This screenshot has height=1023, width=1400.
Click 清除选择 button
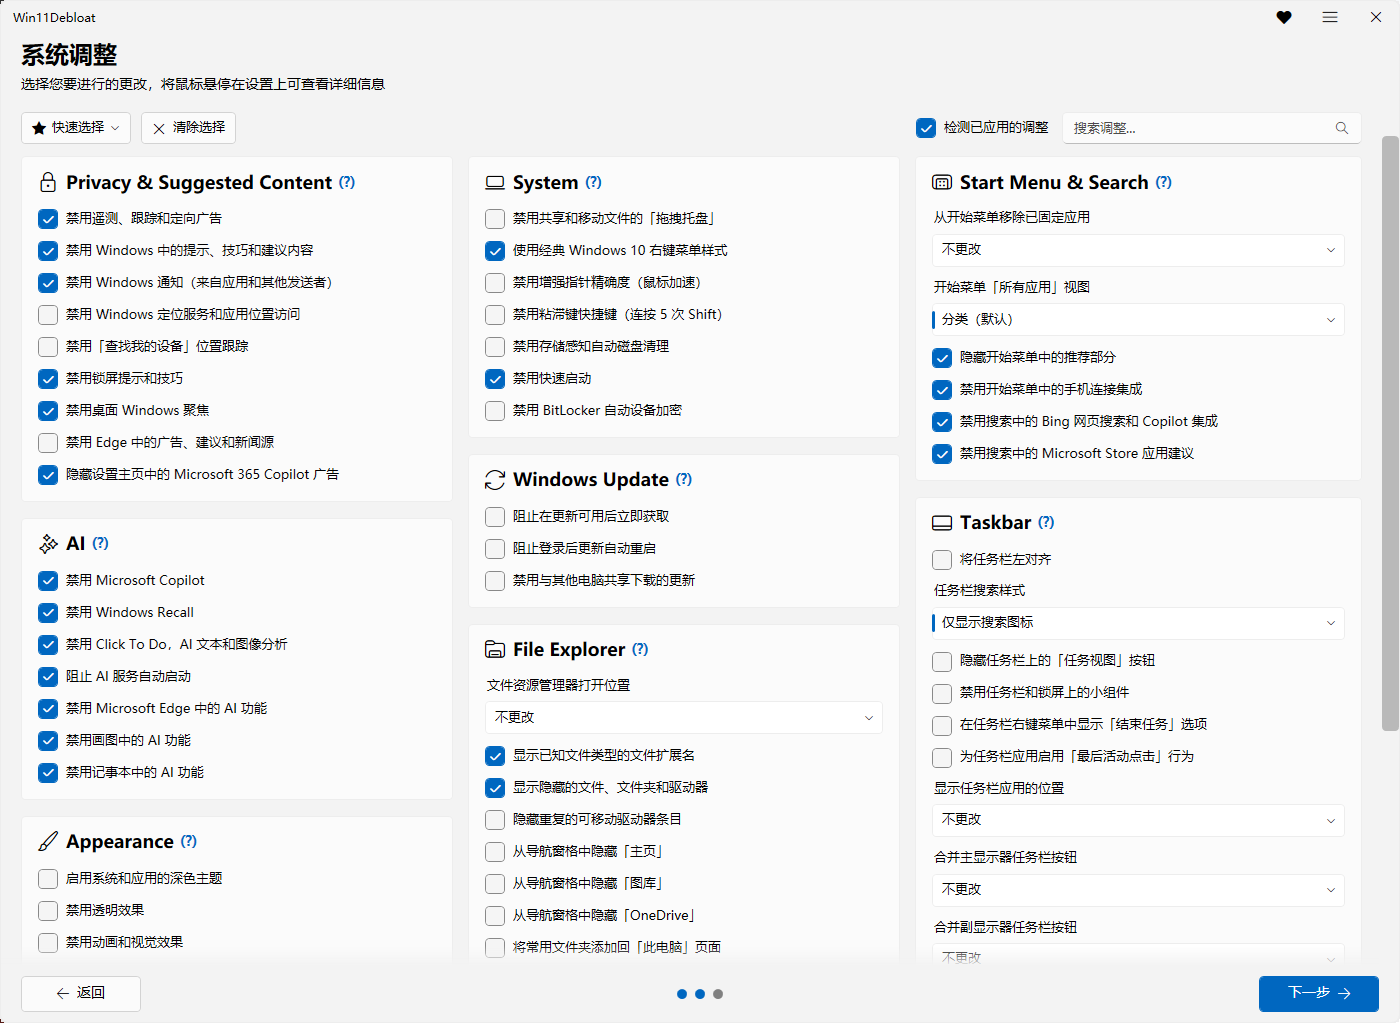189,128
